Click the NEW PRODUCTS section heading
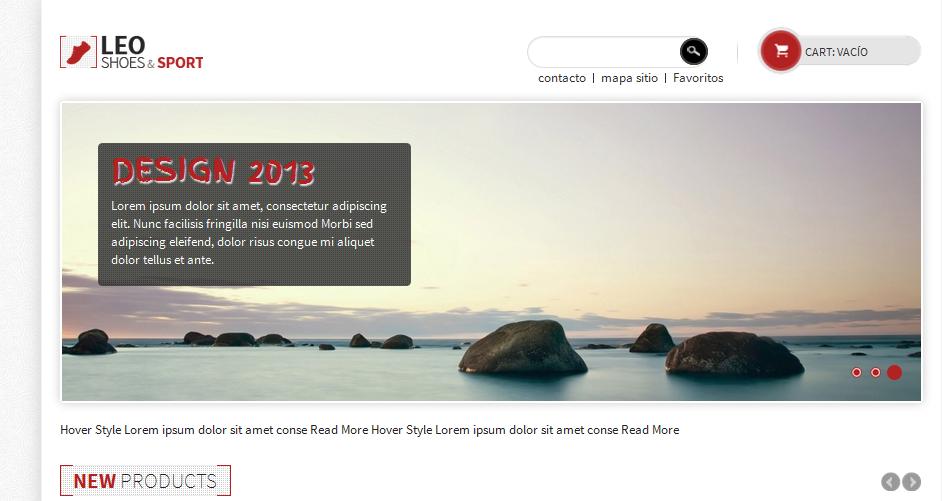Image resolution: width=942 pixels, height=501 pixels. [x=145, y=481]
